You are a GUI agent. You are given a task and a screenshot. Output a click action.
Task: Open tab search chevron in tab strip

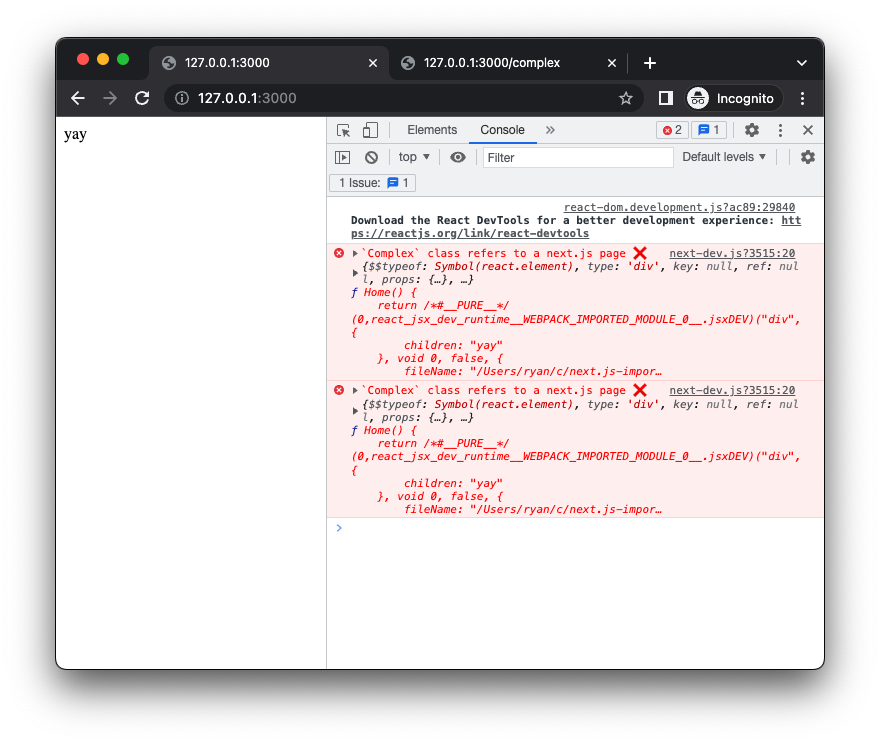click(x=802, y=63)
